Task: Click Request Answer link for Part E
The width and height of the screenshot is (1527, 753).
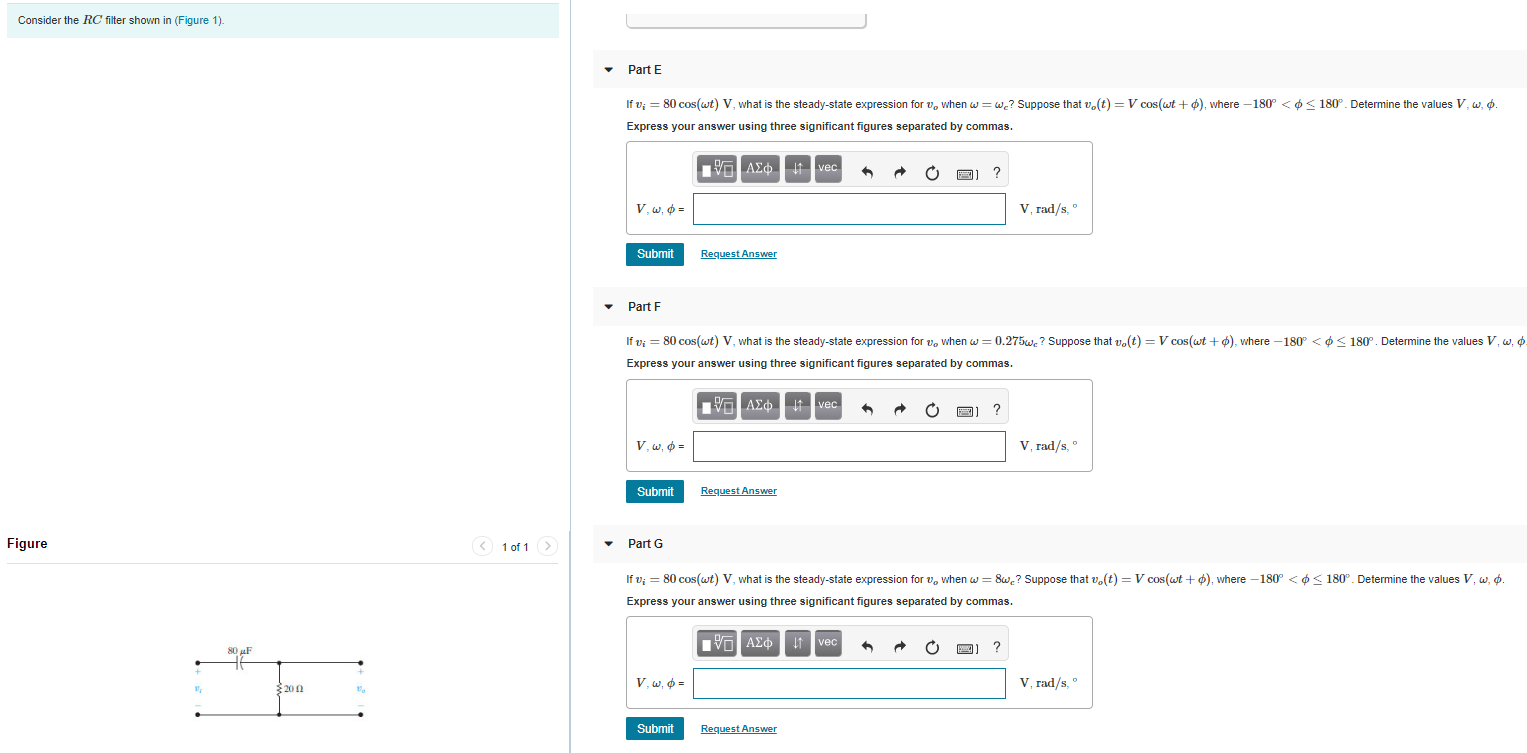Action: pos(739,254)
